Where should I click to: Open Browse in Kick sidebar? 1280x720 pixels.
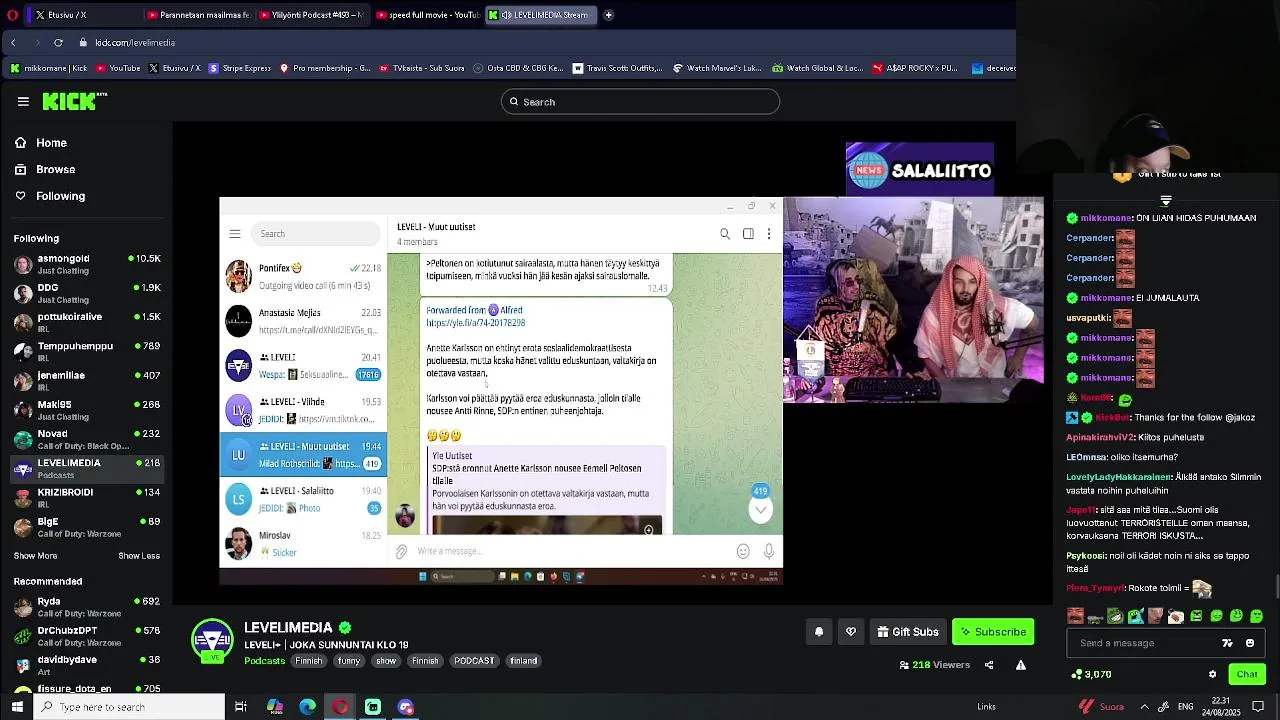[55, 169]
